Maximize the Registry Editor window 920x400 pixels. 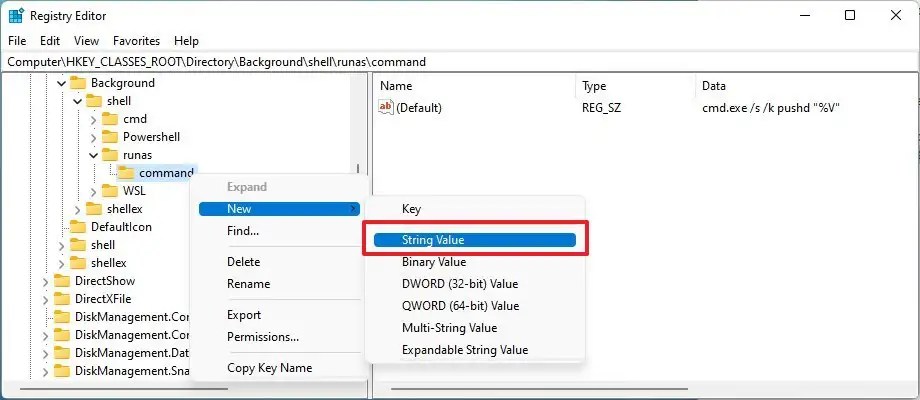pos(850,16)
